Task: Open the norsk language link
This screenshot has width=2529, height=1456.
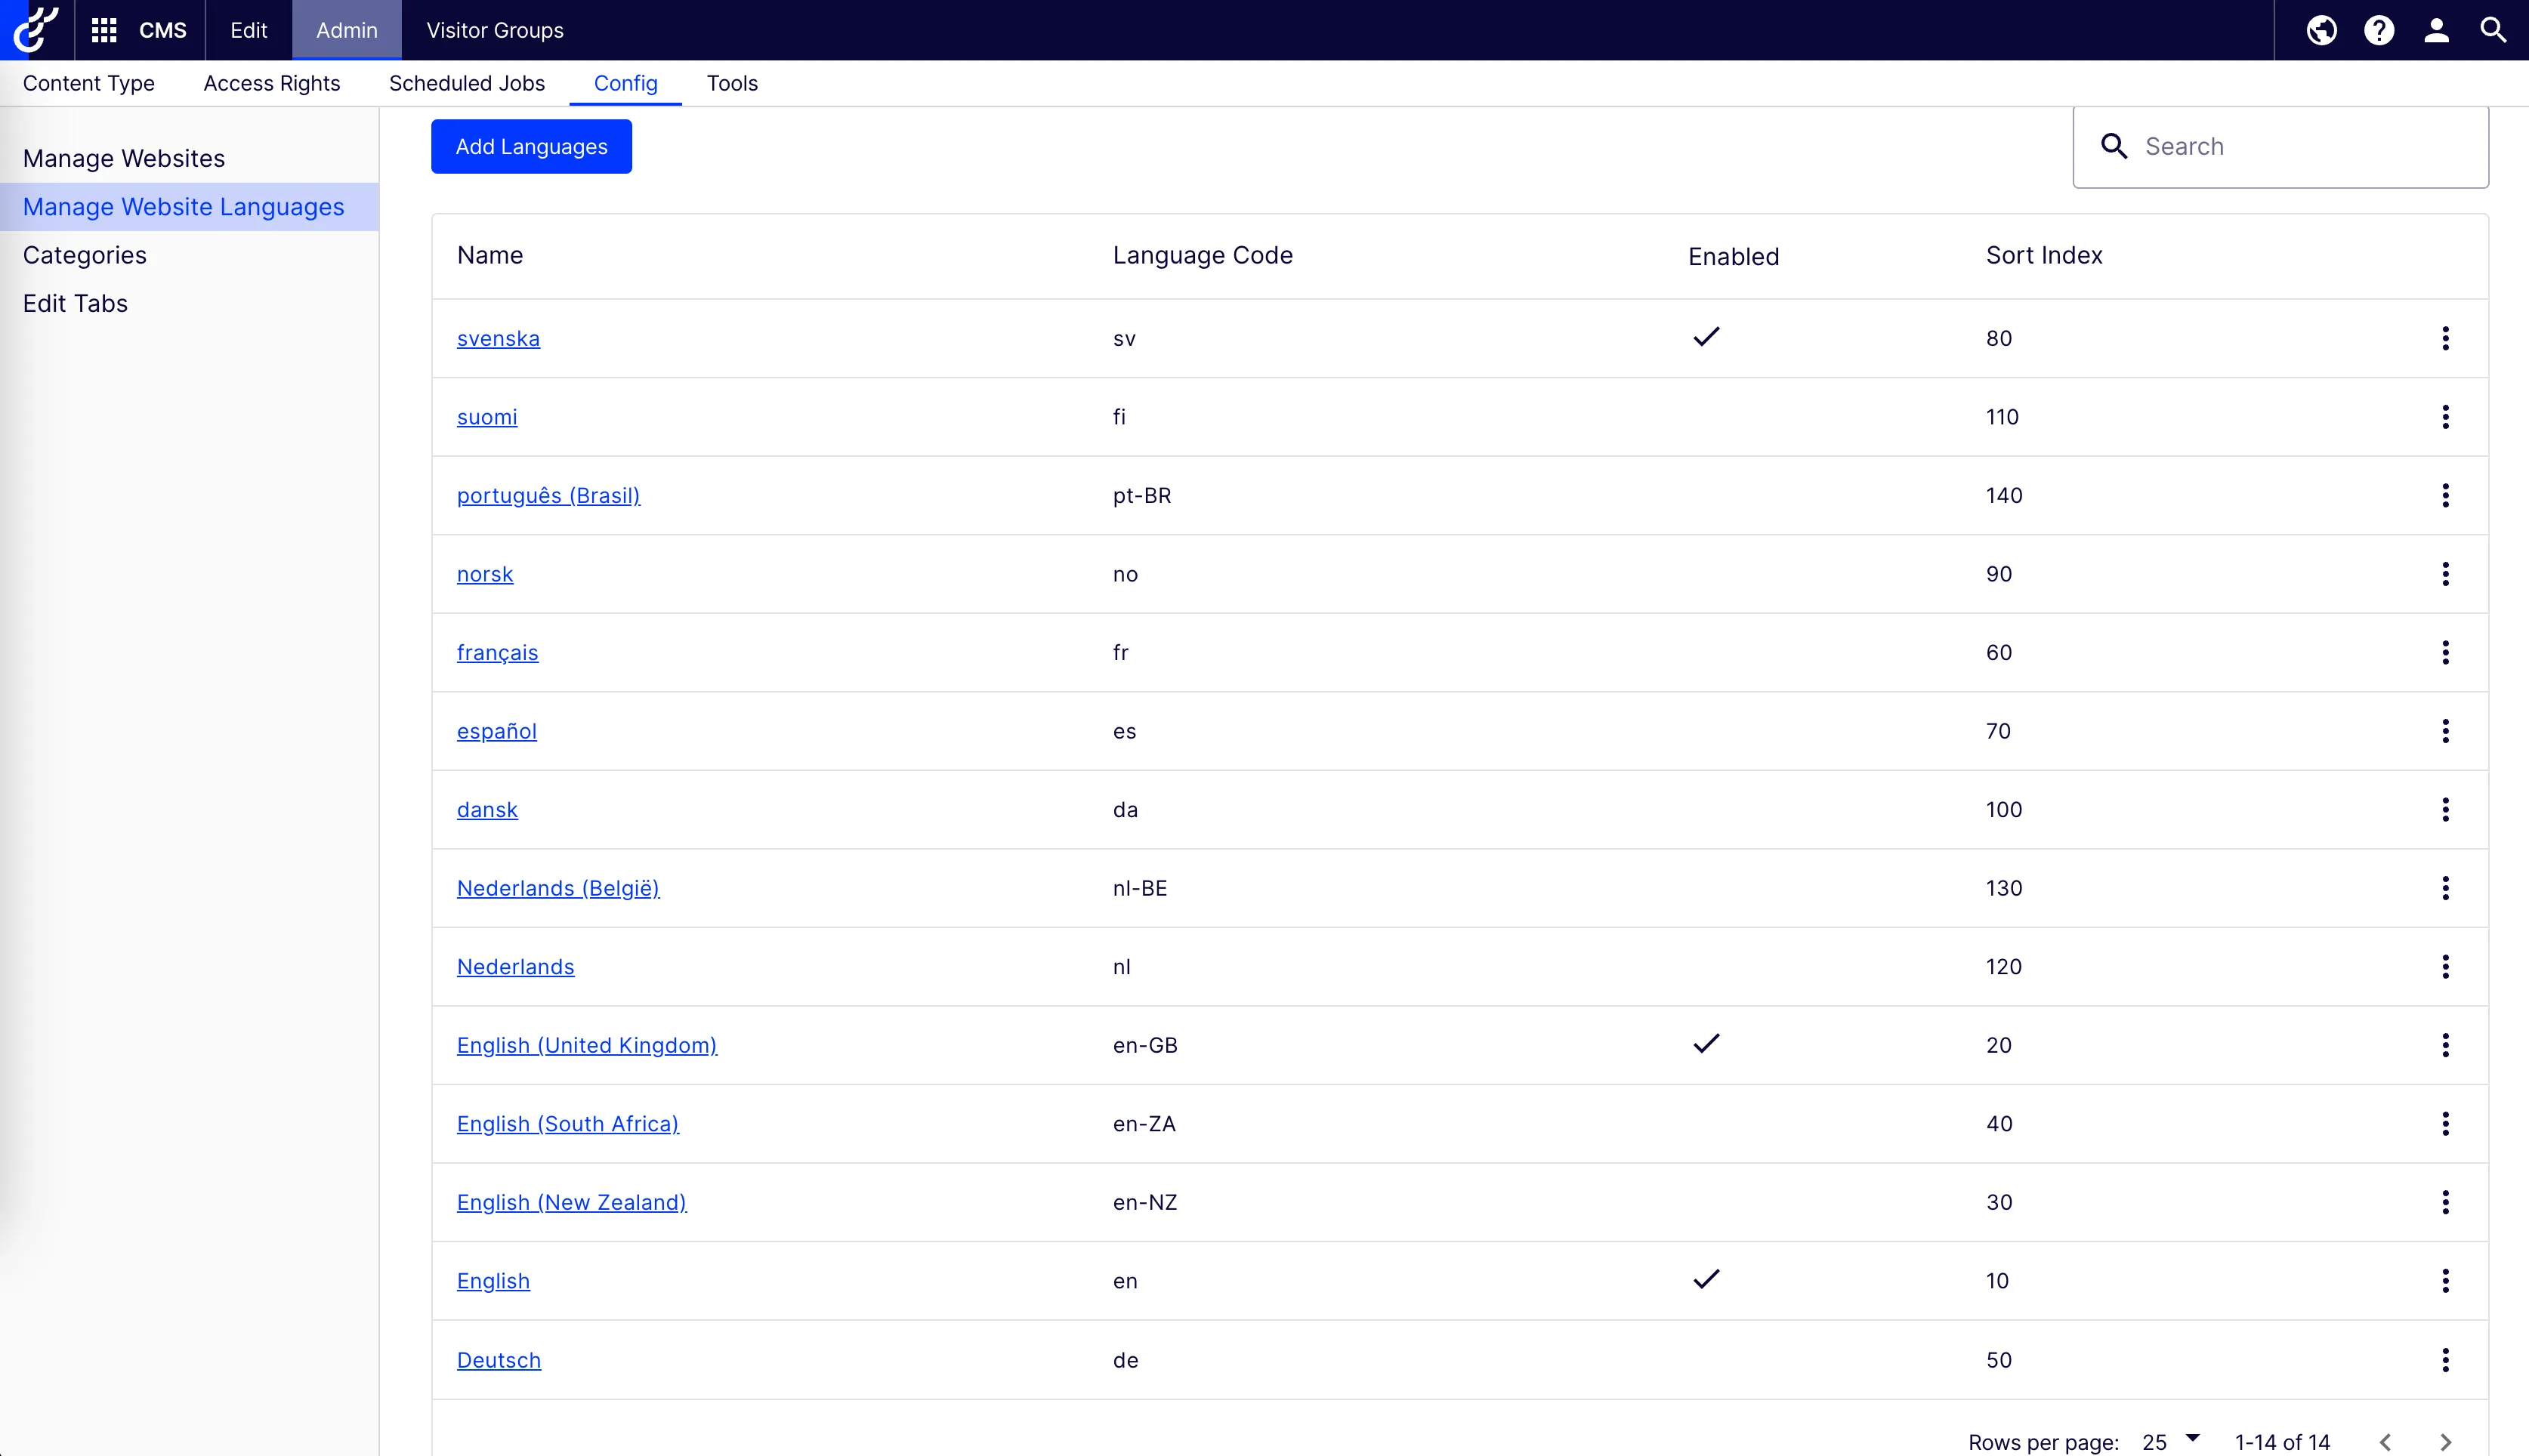Action: [485, 574]
